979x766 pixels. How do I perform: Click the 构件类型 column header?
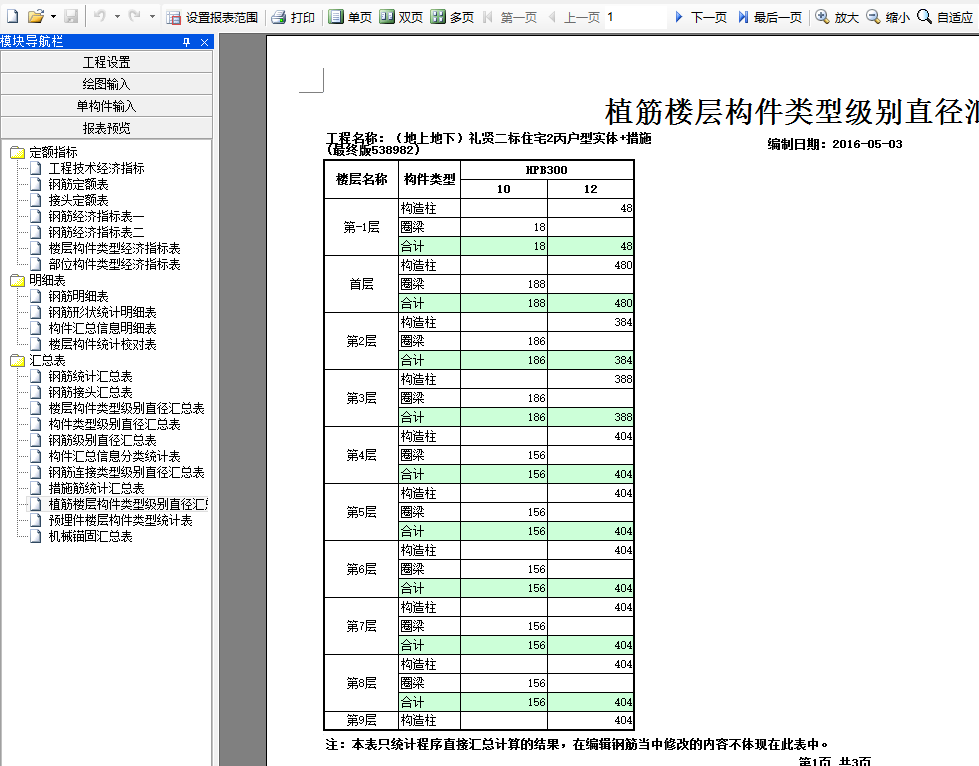point(430,180)
